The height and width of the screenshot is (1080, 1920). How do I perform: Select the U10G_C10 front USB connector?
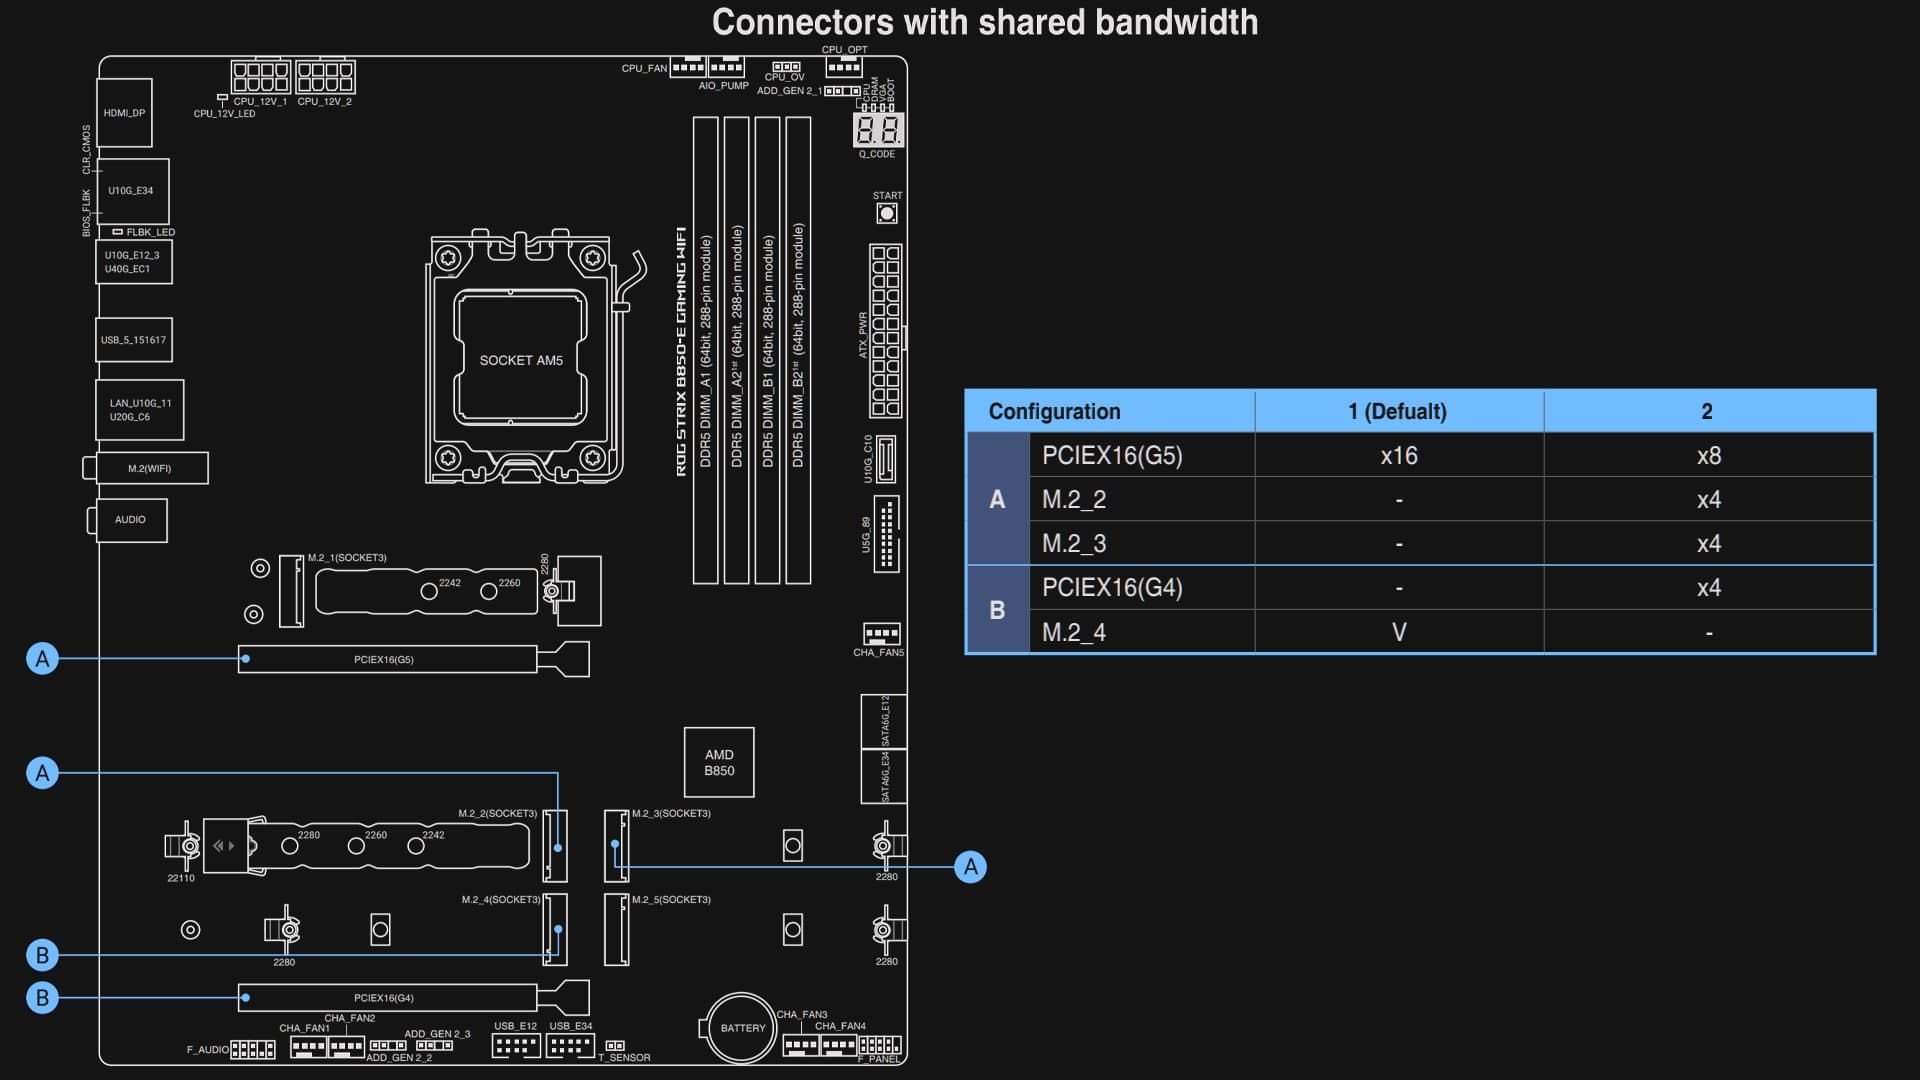(x=886, y=459)
